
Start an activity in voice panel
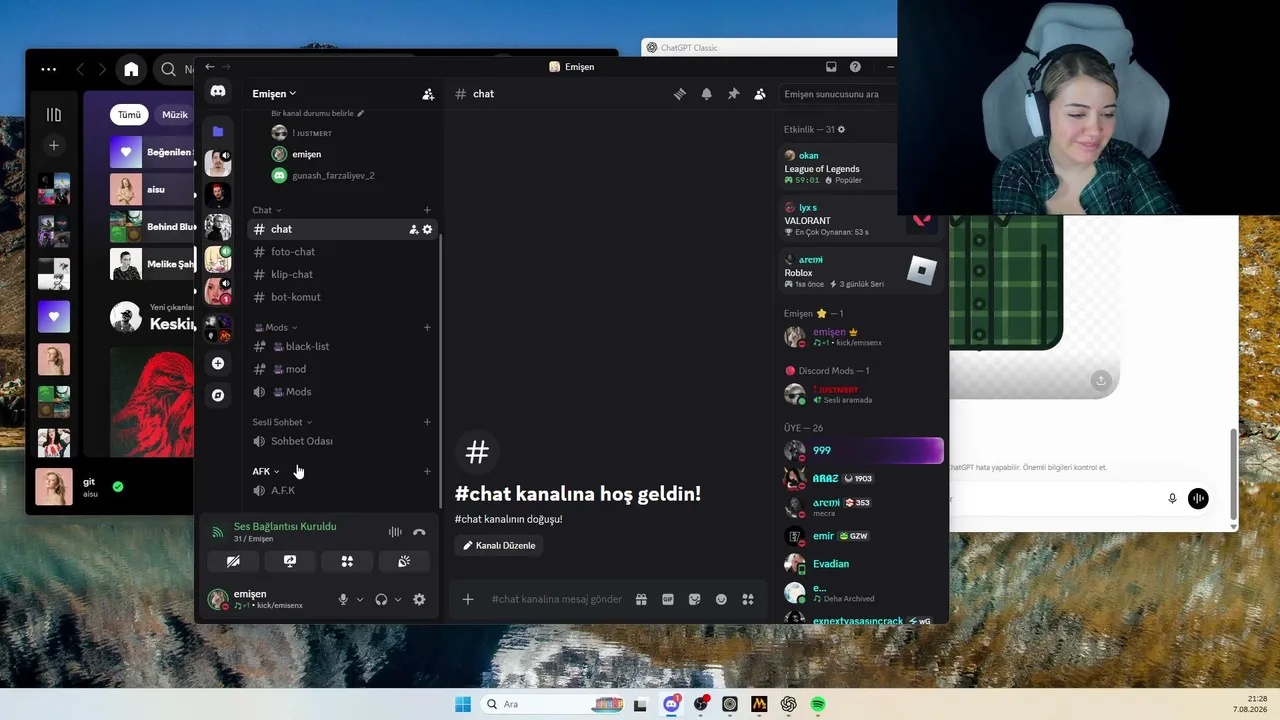(347, 561)
